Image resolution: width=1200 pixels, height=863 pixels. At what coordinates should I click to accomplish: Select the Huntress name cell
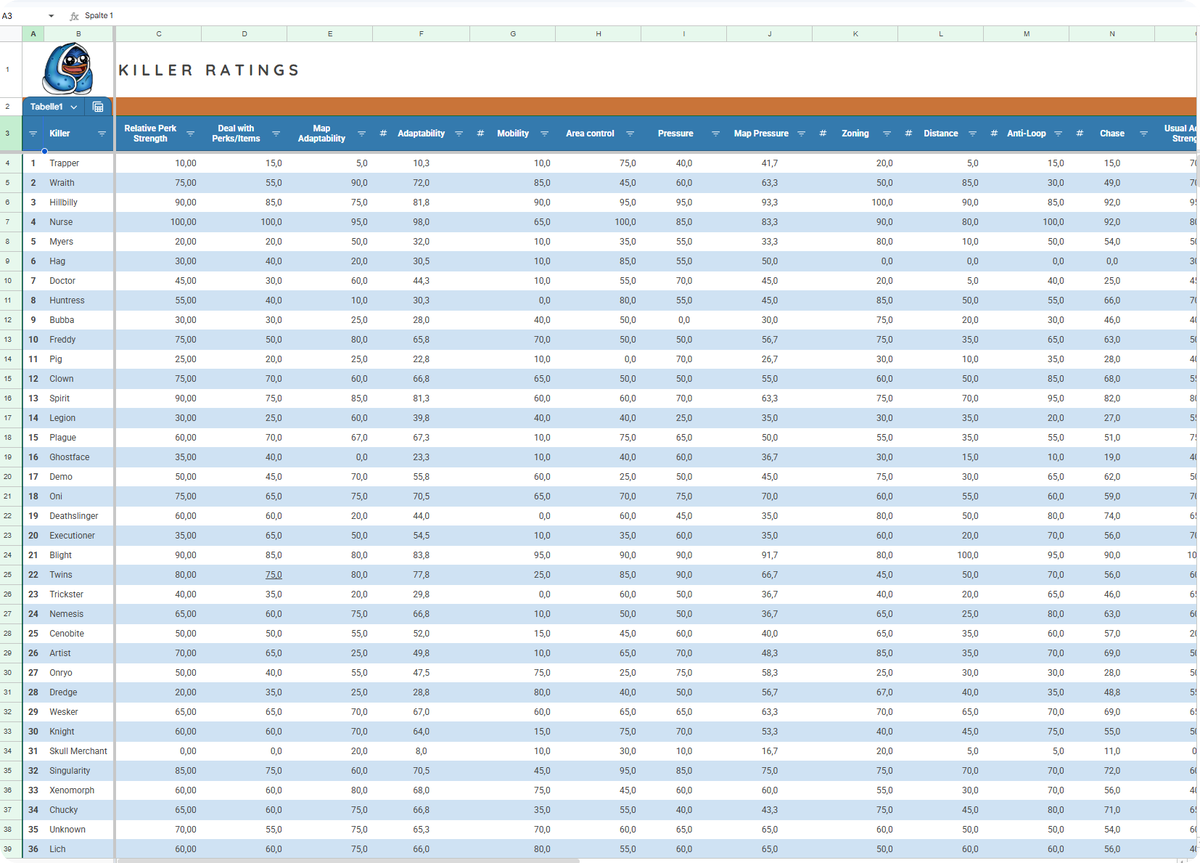coord(78,300)
